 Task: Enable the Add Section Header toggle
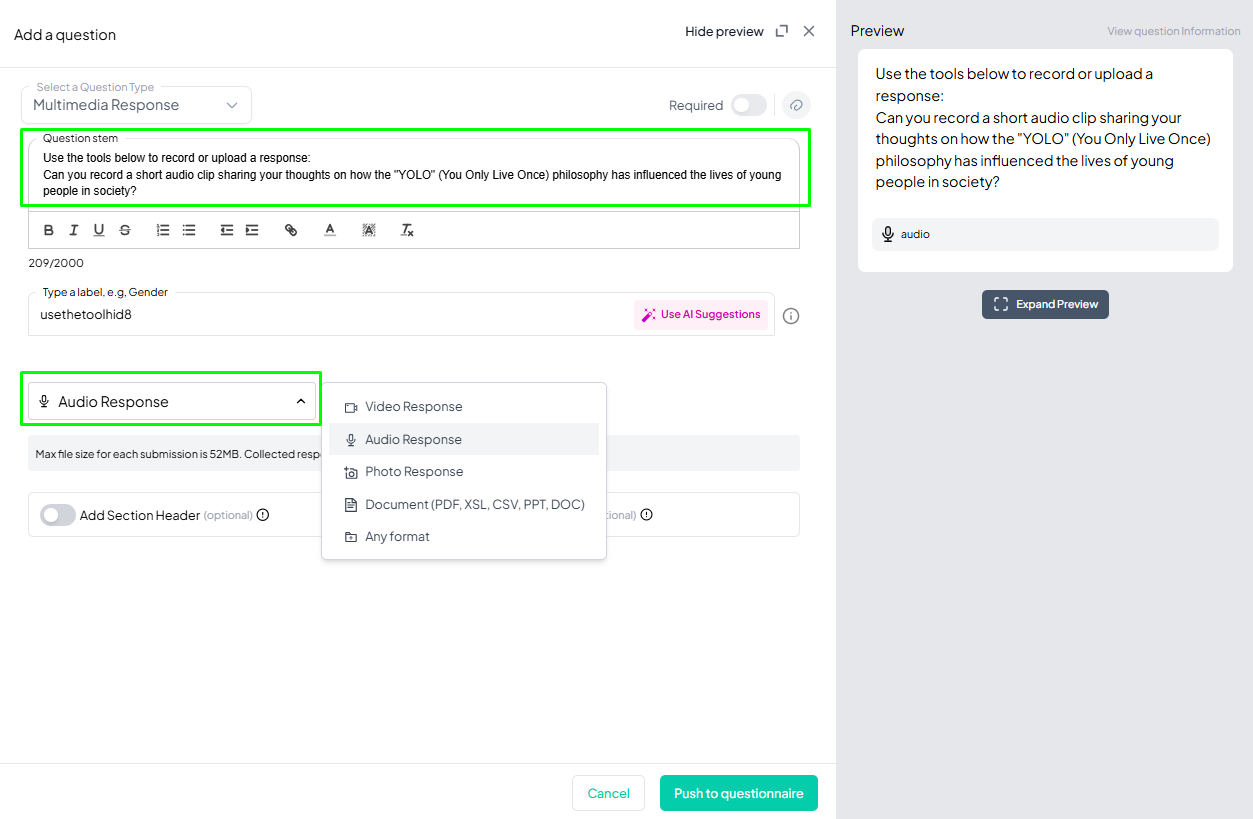[x=57, y=515]
